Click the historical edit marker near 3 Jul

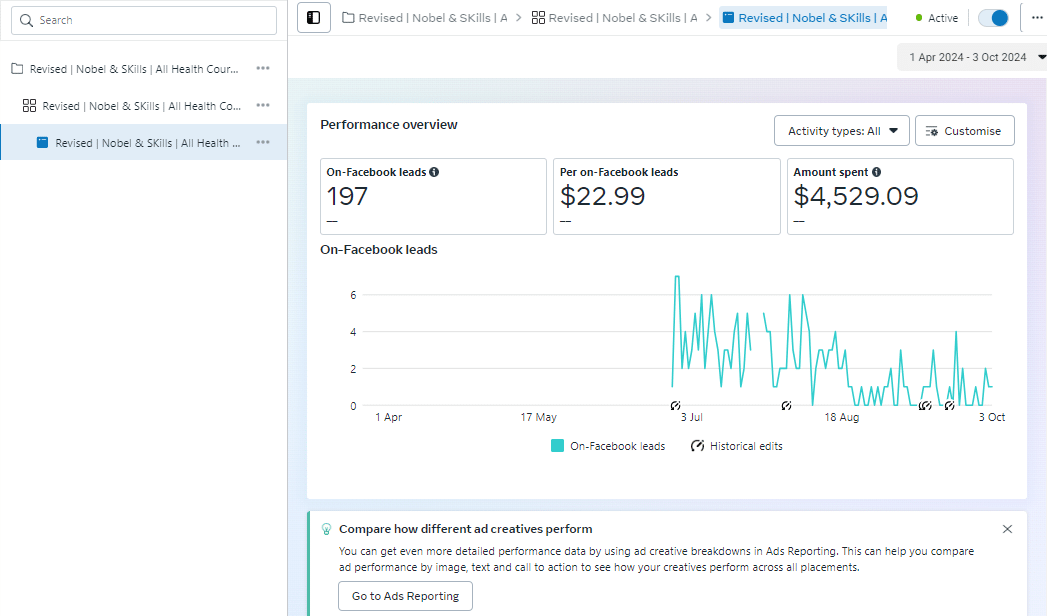pyautogui.click(x=675, y=406)
